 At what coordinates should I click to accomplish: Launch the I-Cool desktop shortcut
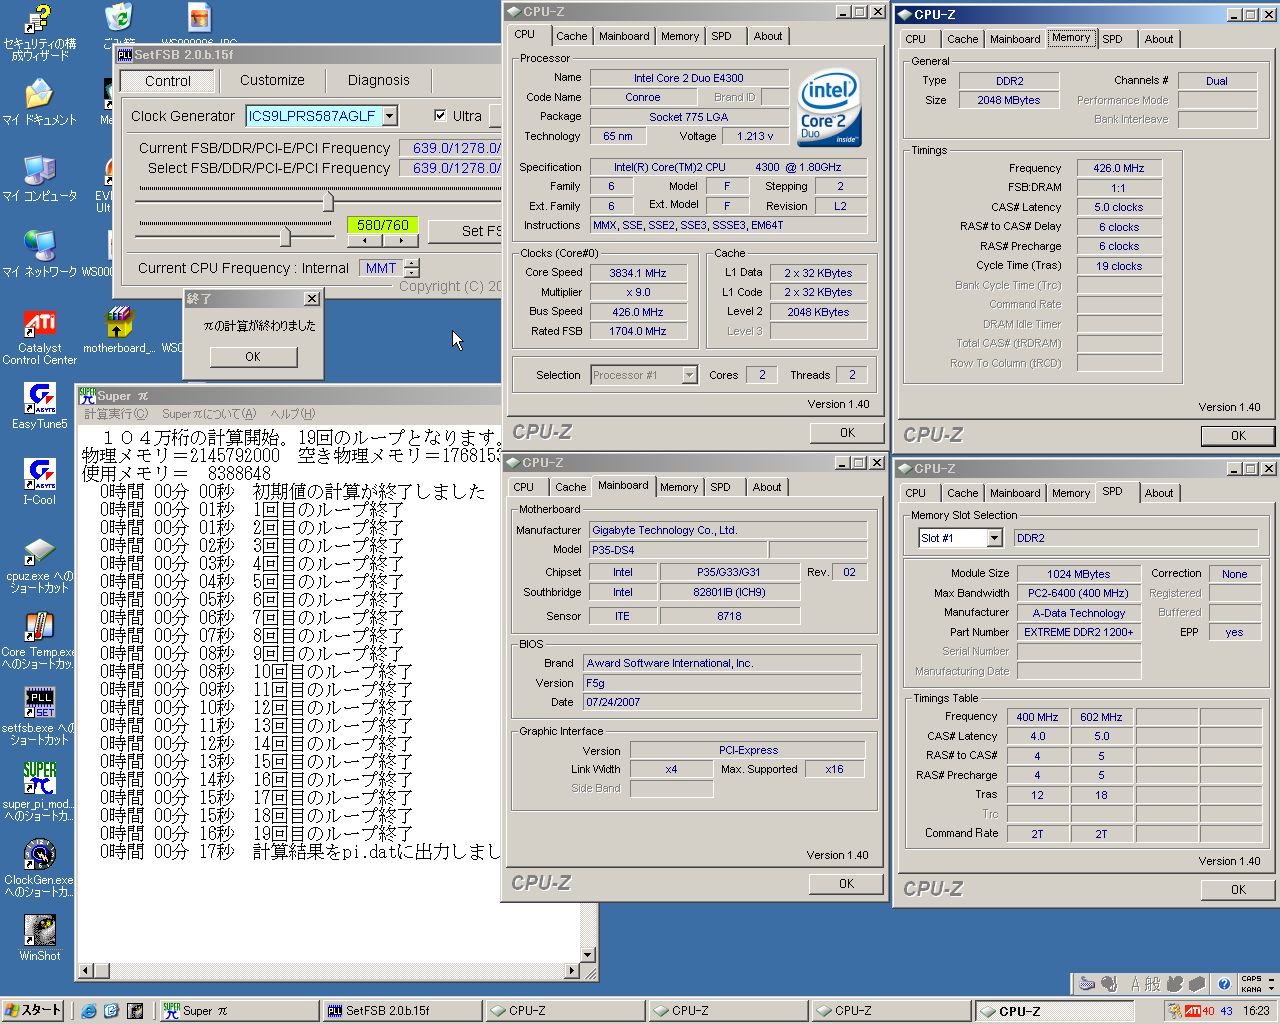[39, 474]
